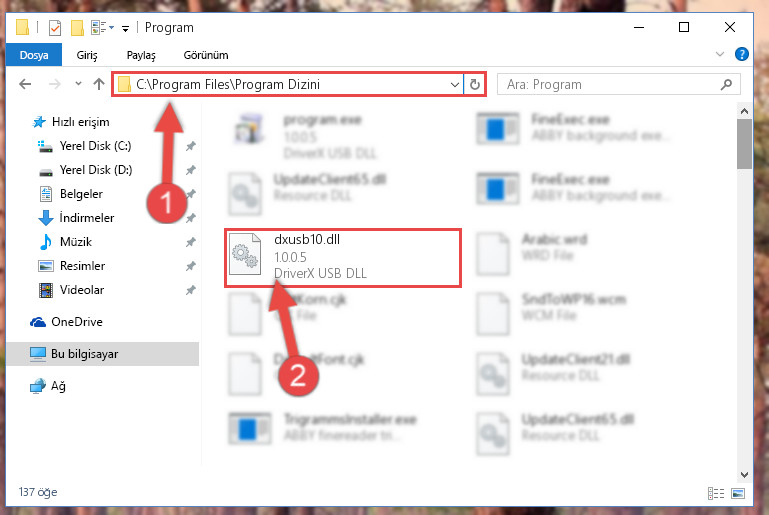Click the Properties checkmark quick access icon

55,28
